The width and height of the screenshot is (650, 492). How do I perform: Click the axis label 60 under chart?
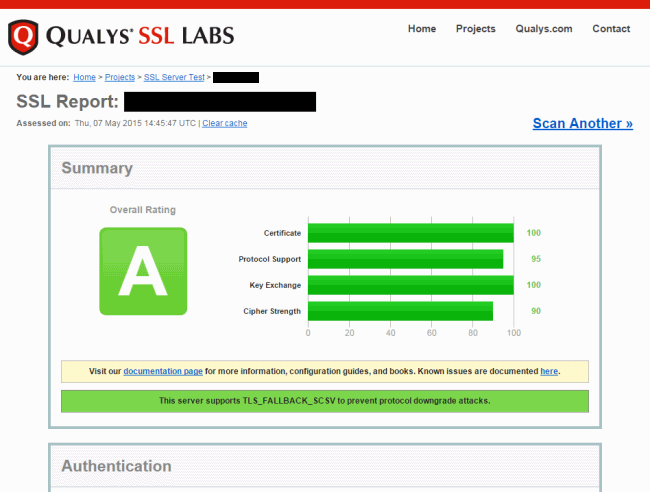[432, 333]
